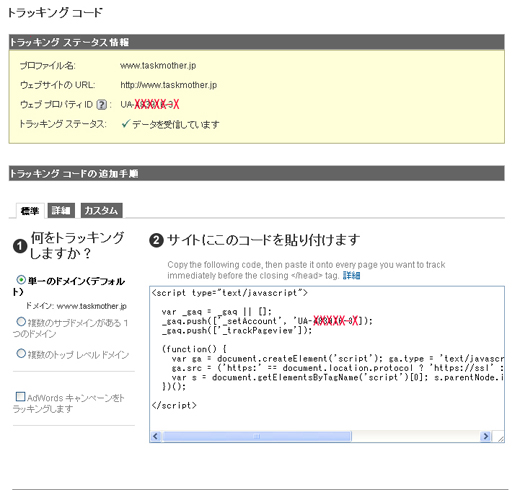
Task: Click the code box right scroll arrow
Action: [x=485, y=436]
